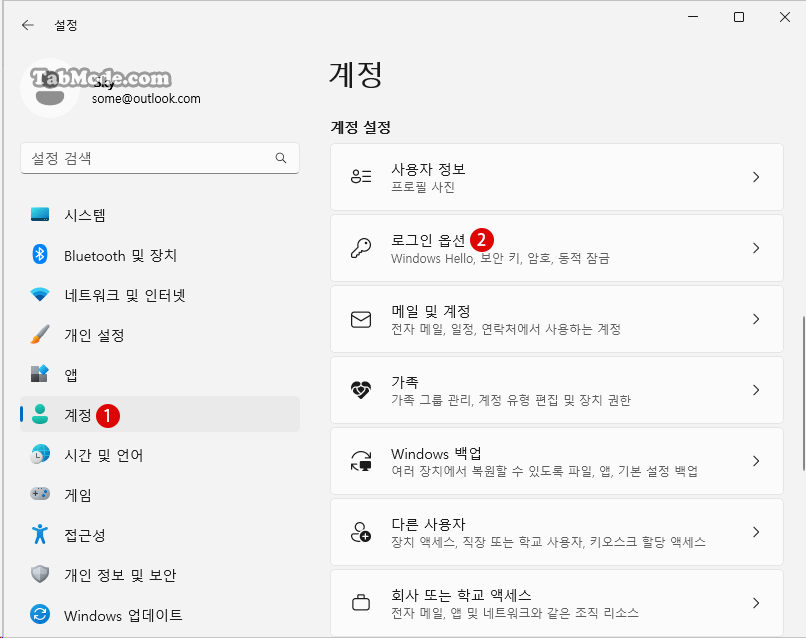Expand the 사용자 정보 chevron
Image resolution: width=806 pixels, height=638 pixels.
756,177
